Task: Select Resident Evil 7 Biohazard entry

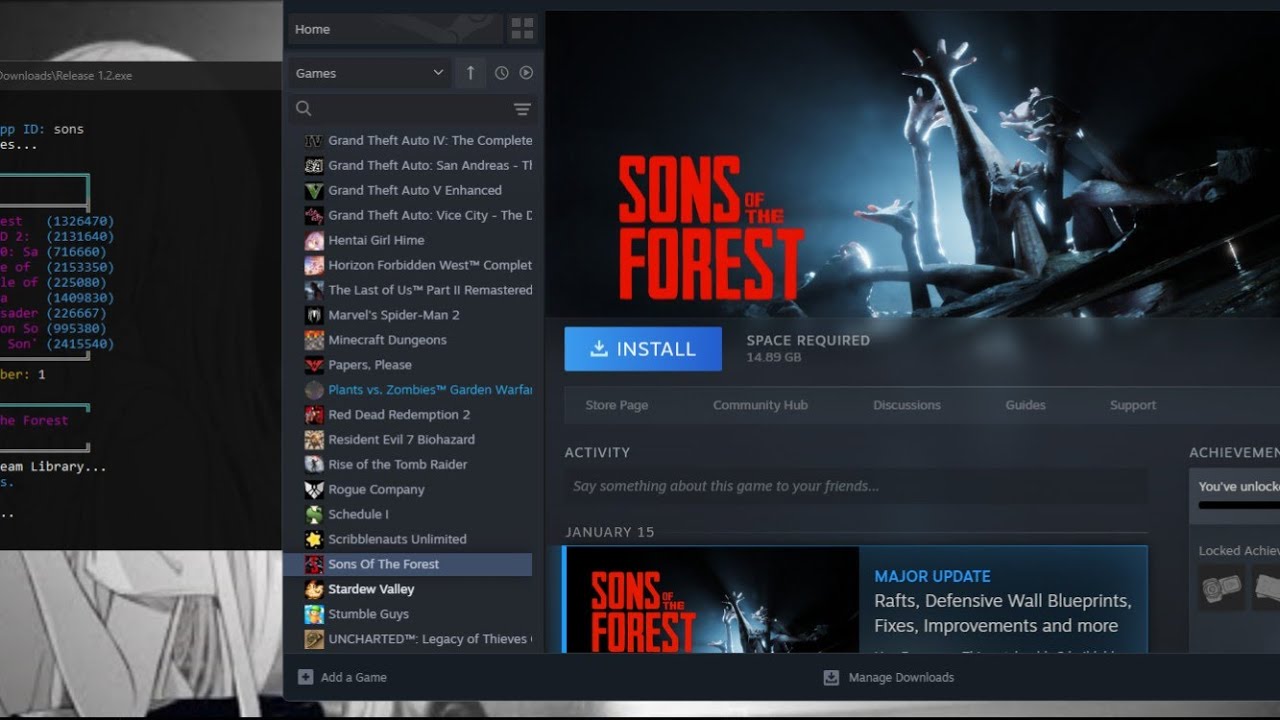Action: 408,440
